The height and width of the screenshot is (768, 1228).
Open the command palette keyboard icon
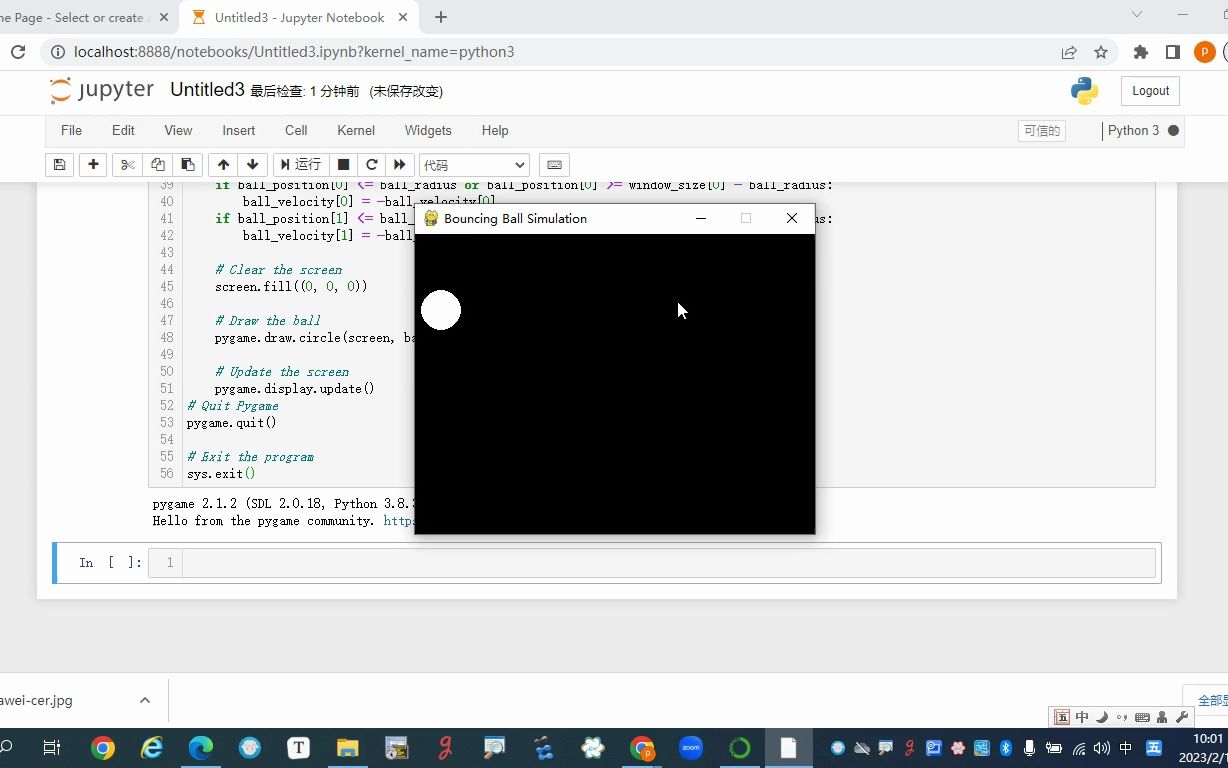pos(554,164)
